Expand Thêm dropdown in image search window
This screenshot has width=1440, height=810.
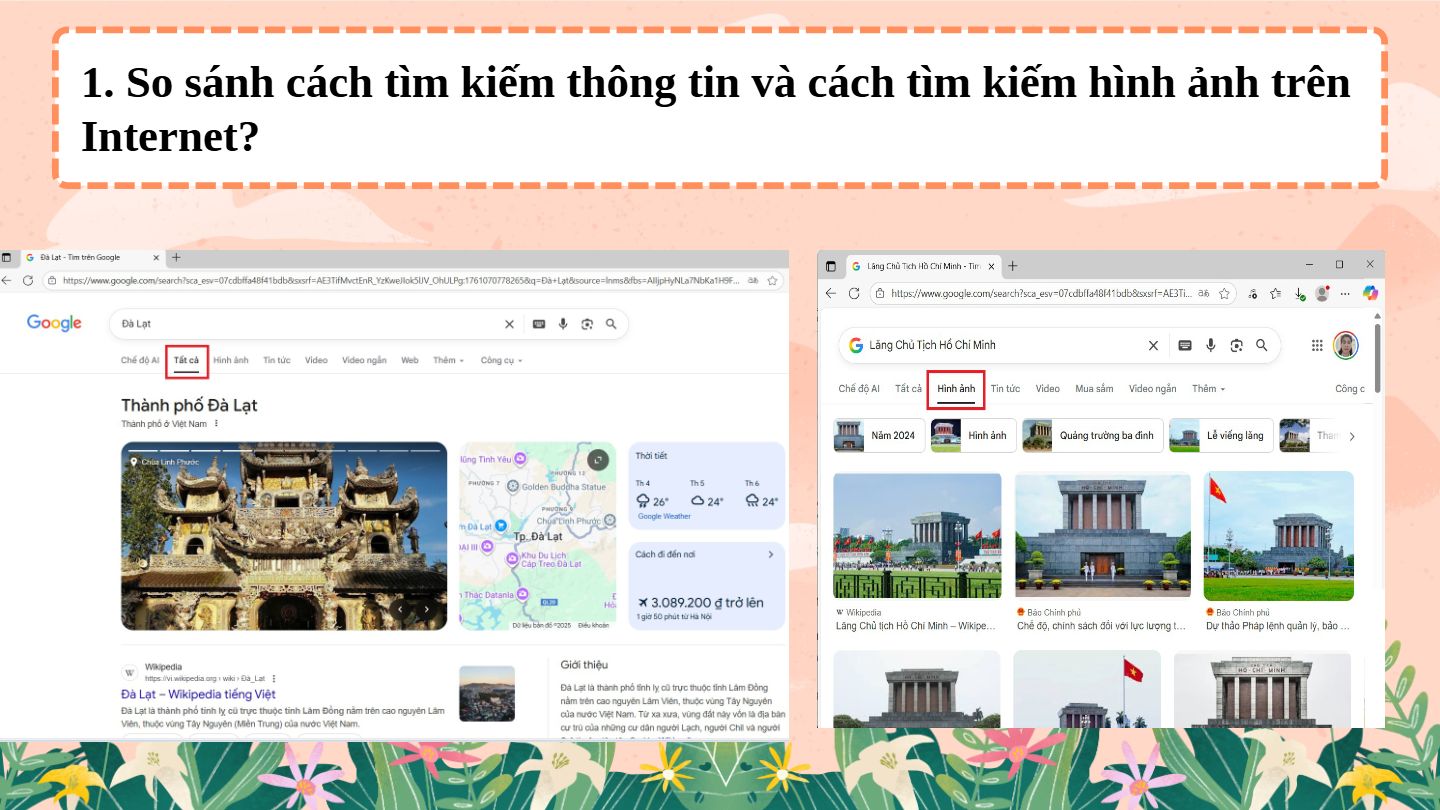(x=1208, y=389)
